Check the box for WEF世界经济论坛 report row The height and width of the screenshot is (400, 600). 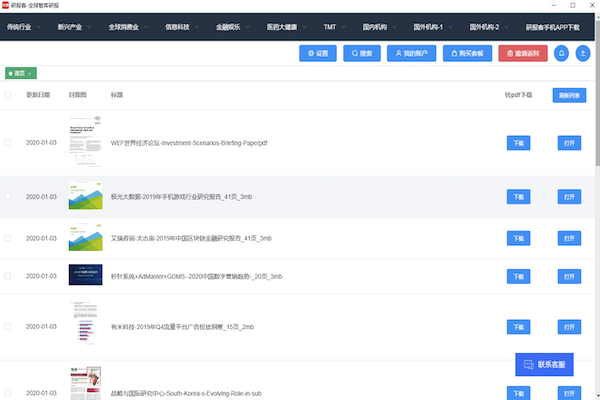pyautogui.click(x=9, y=143)
